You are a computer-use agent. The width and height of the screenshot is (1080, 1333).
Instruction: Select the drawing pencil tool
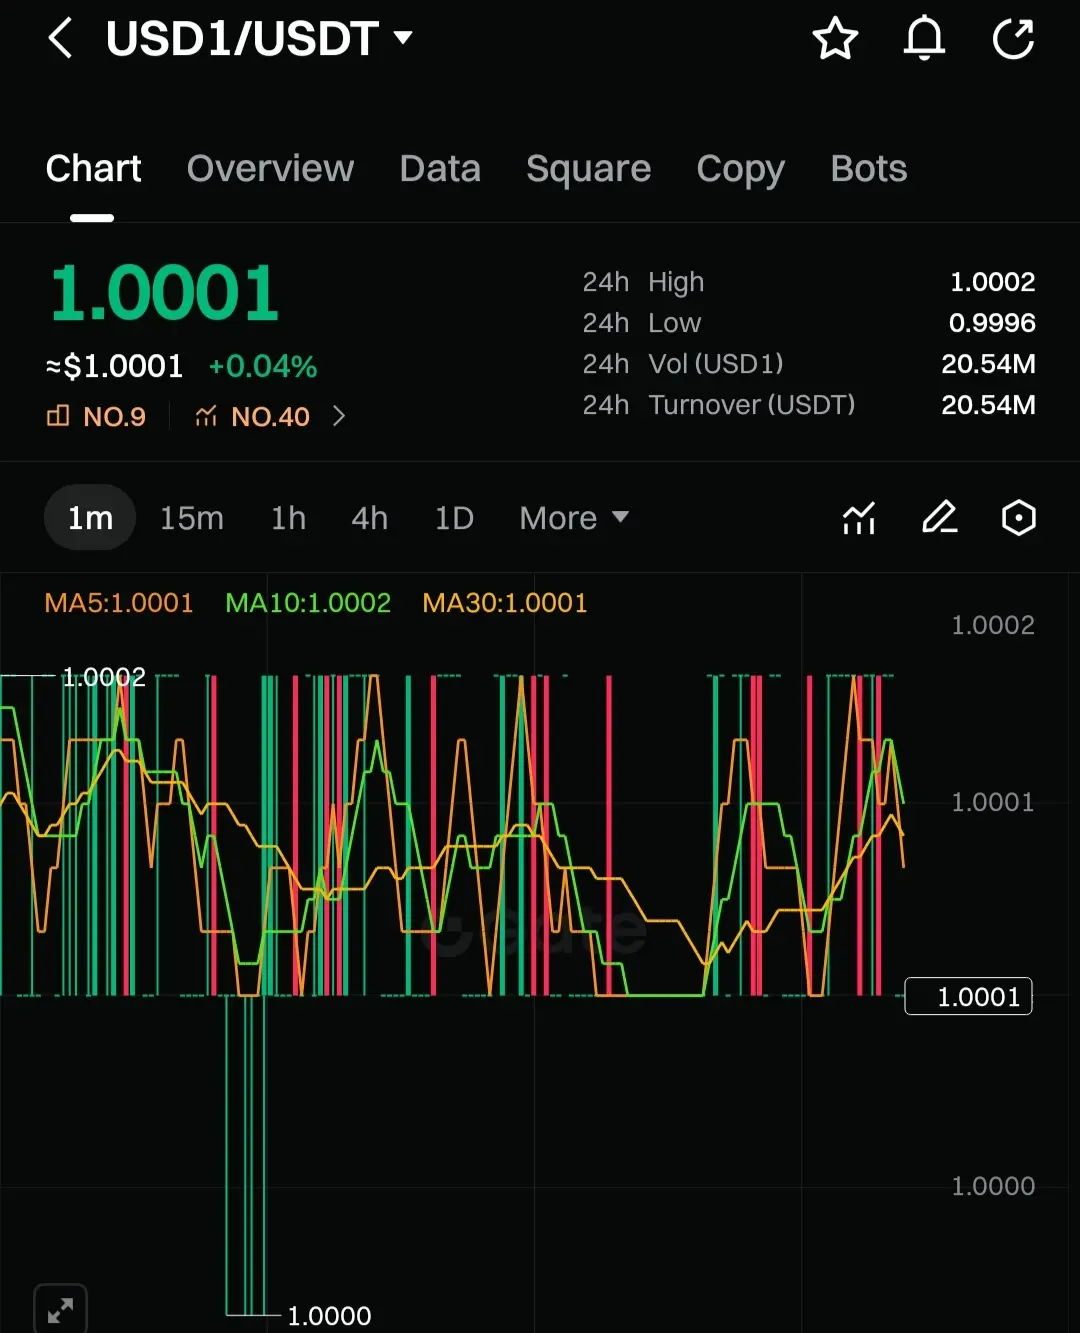click(x=939, y=518)
